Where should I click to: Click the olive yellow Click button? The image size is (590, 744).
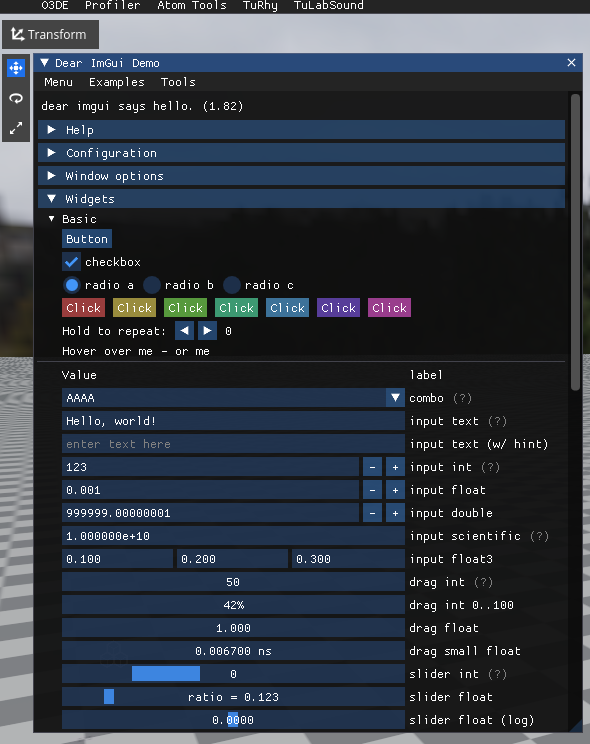[134, 308]
